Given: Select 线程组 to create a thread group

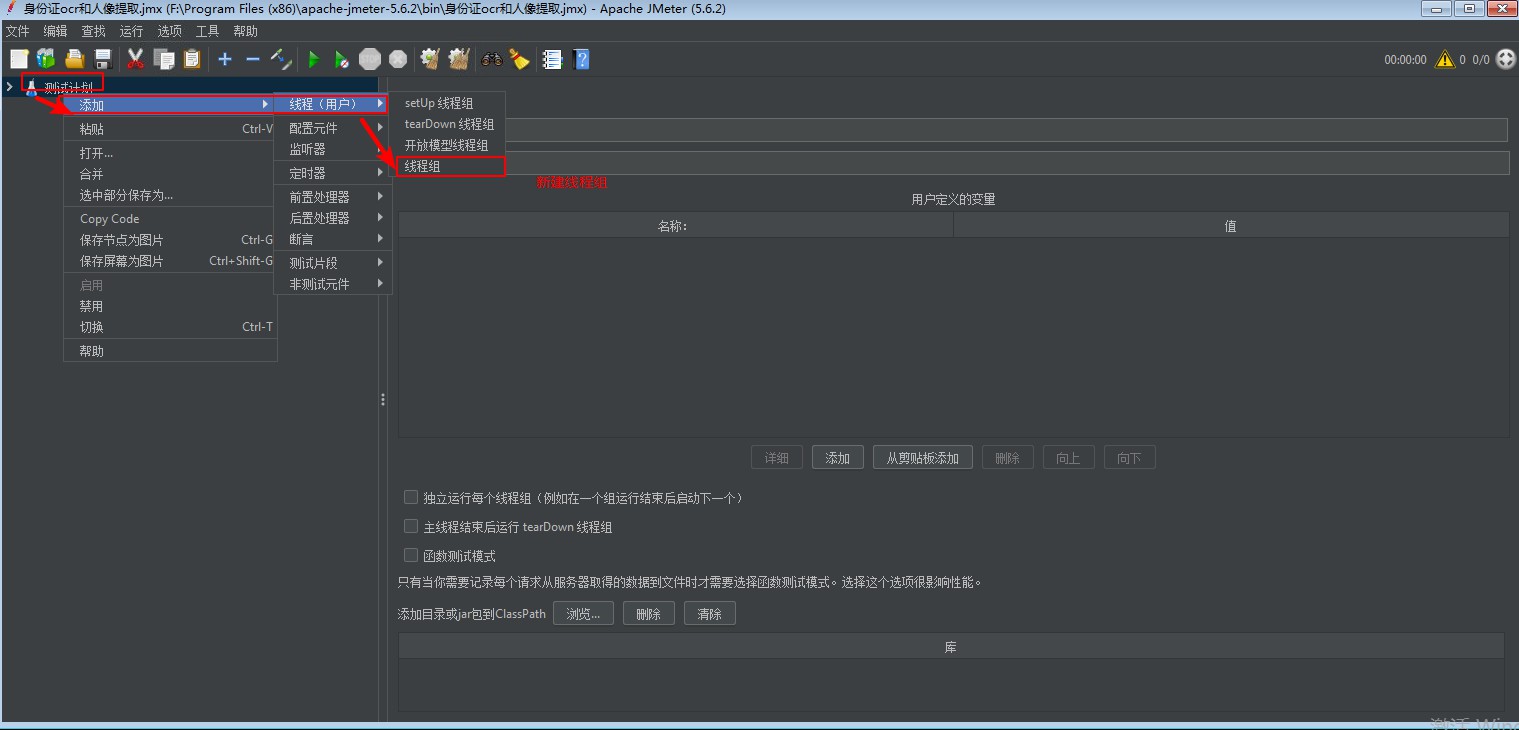Looking at the screenshot, I should 449,166.
